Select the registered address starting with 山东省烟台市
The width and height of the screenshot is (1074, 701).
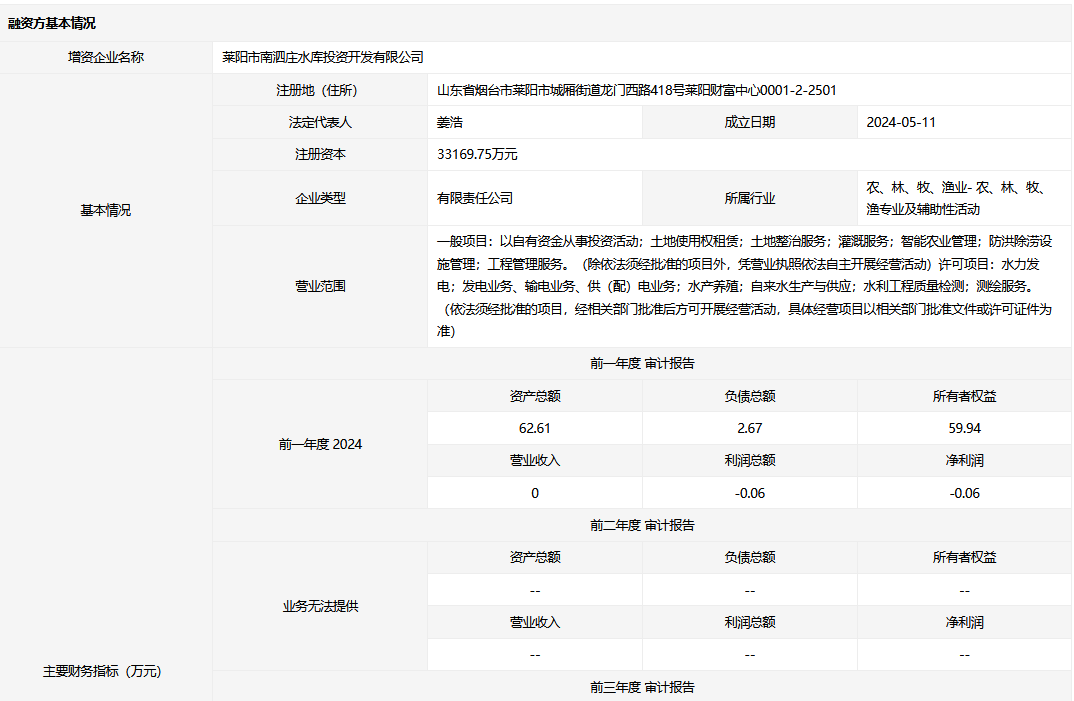(x=636, y=90)
